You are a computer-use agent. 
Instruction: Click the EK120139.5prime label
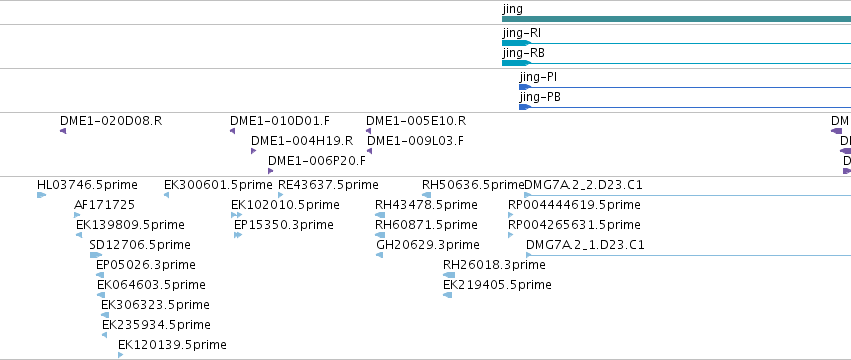[x=172, y=345]
